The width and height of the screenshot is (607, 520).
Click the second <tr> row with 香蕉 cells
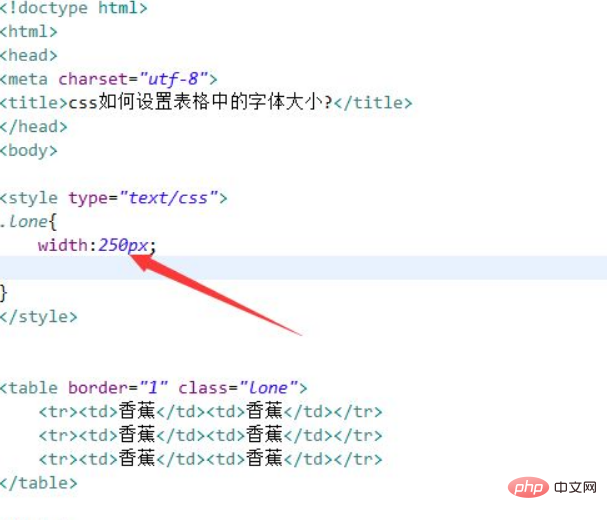pyautogui.click(x=210, y=435)
